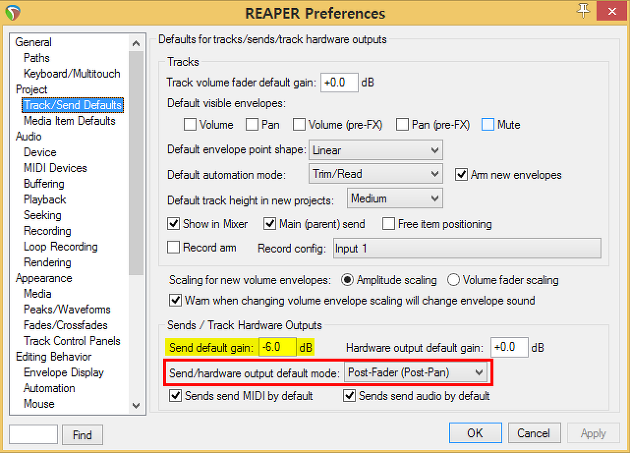Select Track/Send Defaults page
Image resolution: width=630 pixels, height=453 pixels.
(x=73, y=105)
